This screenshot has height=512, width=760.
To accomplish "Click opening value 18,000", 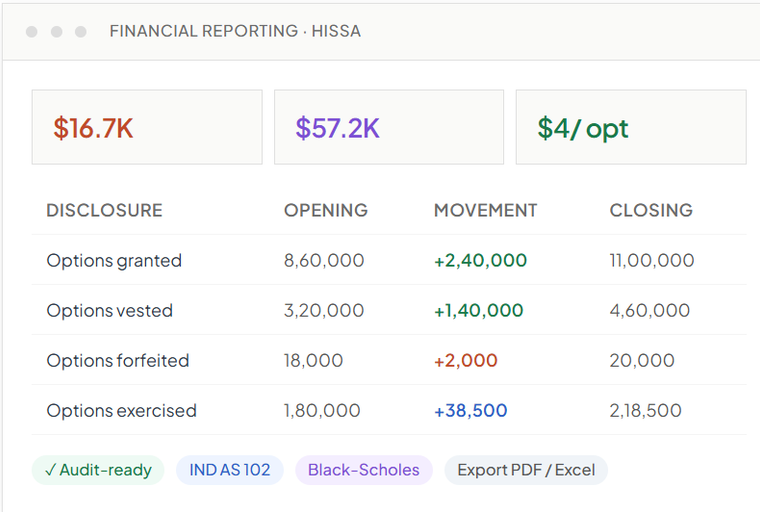I will (x=313, y=361).
